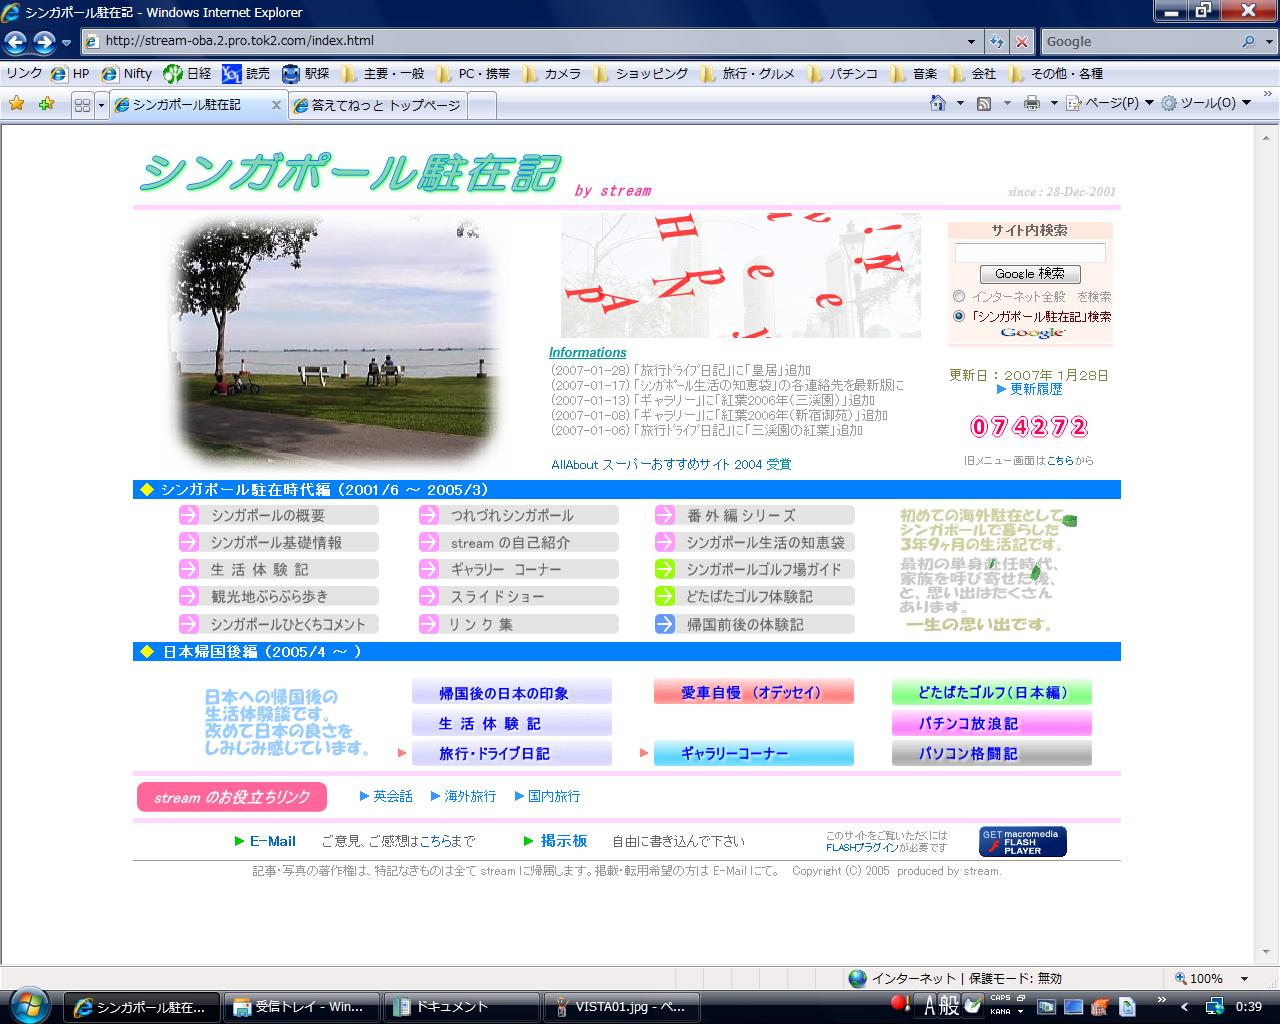Open the ページ(P) dropdown menu
1280x1024 pixels.
1110,103
